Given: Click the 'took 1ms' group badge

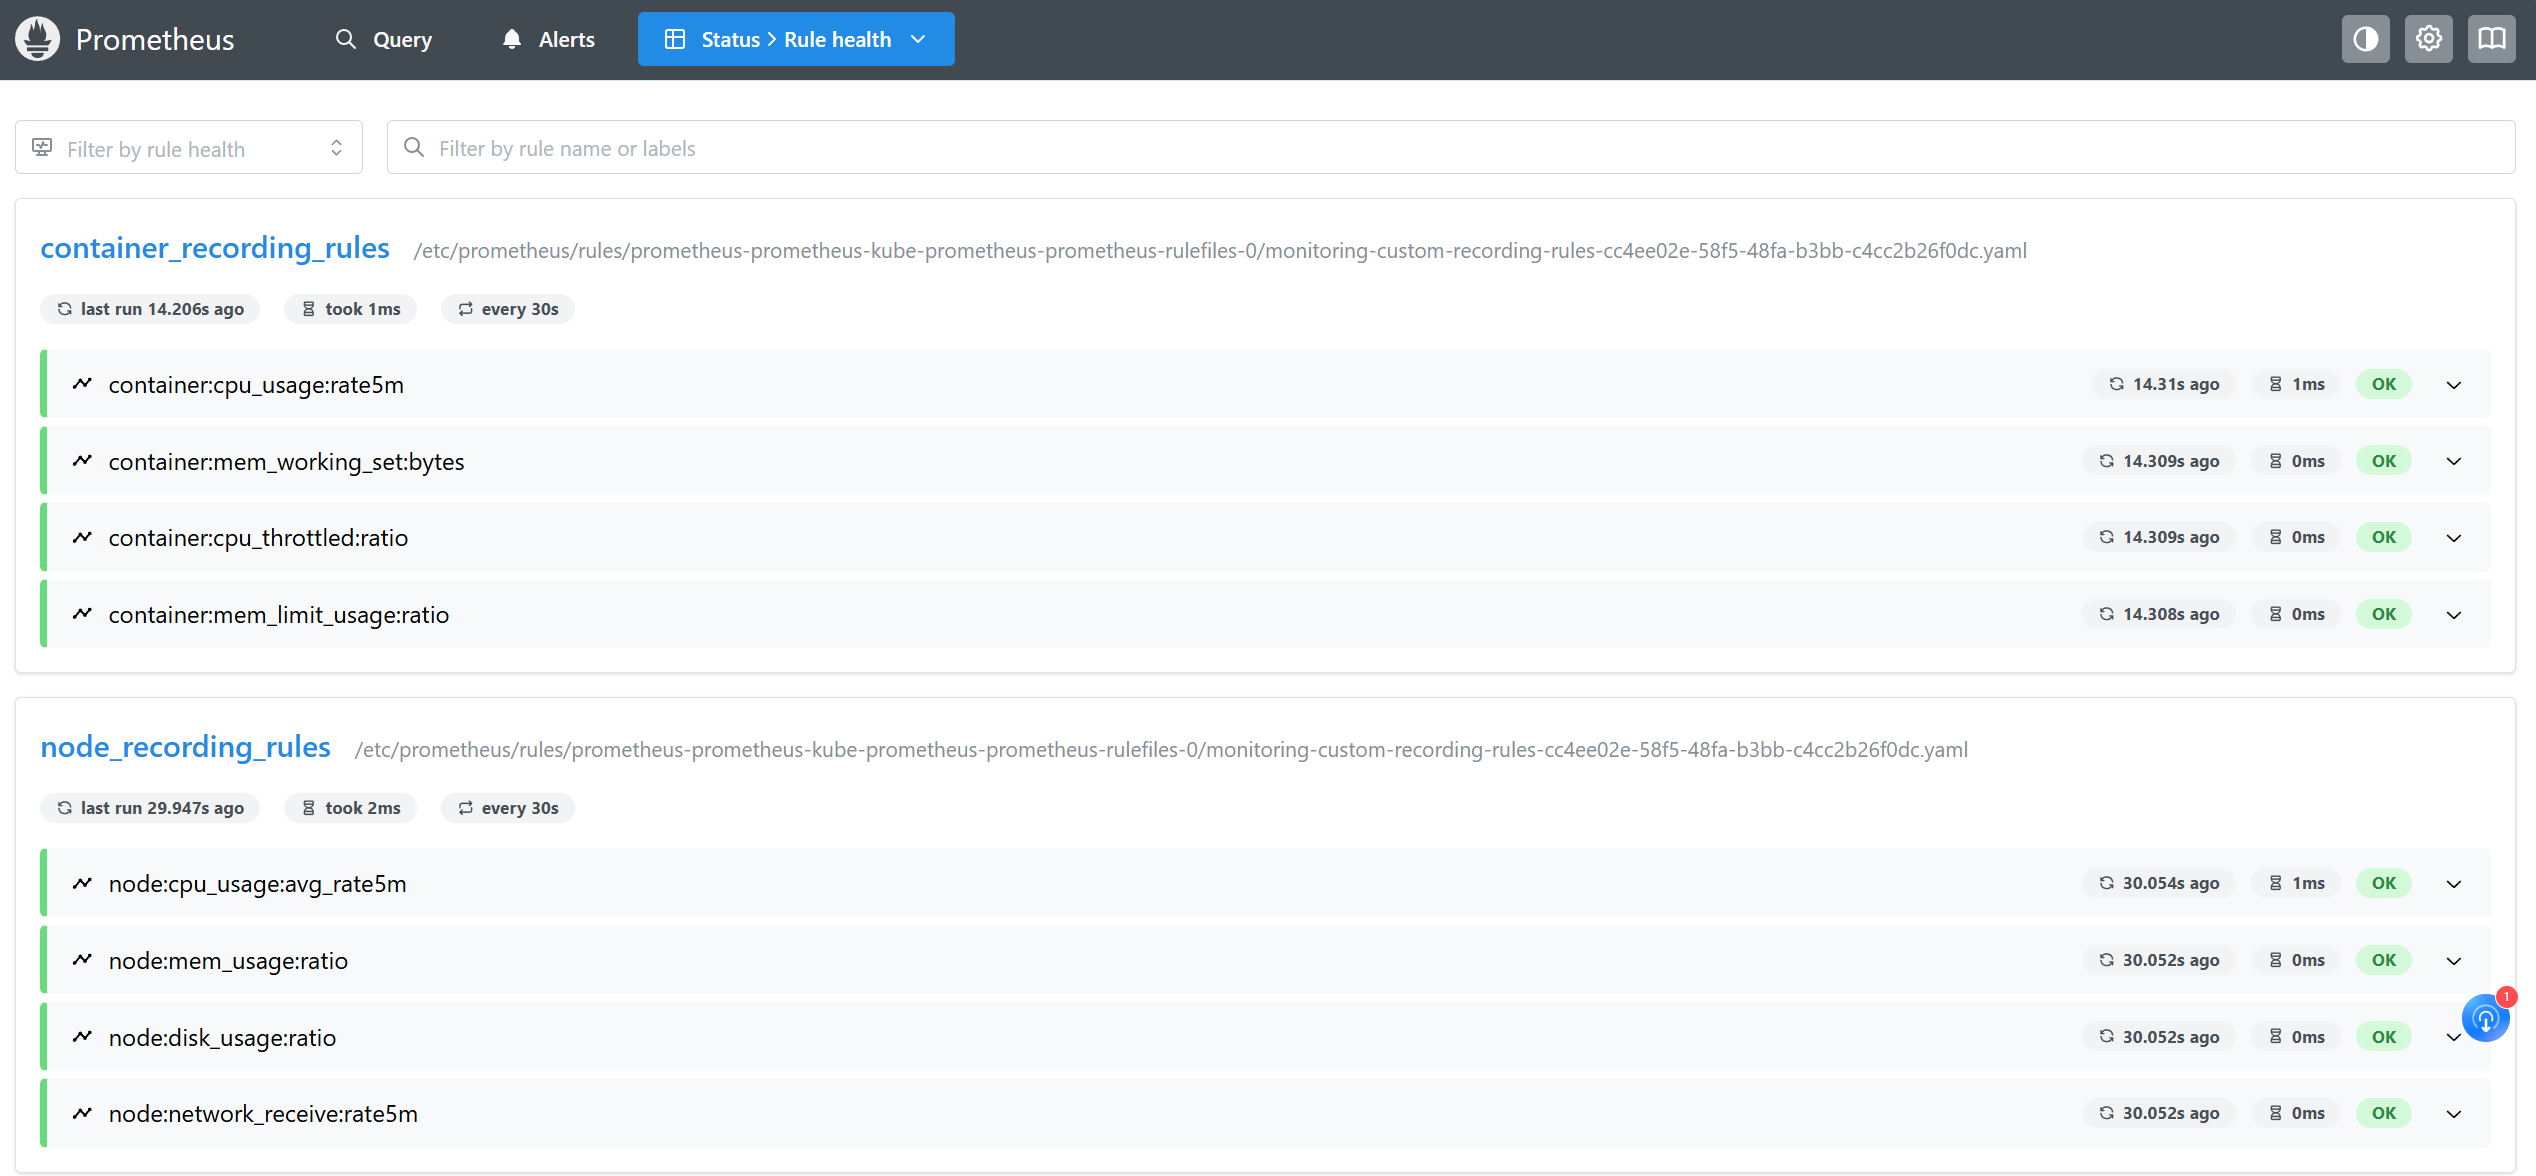Looking at the screenshot, I should point(350,309).
